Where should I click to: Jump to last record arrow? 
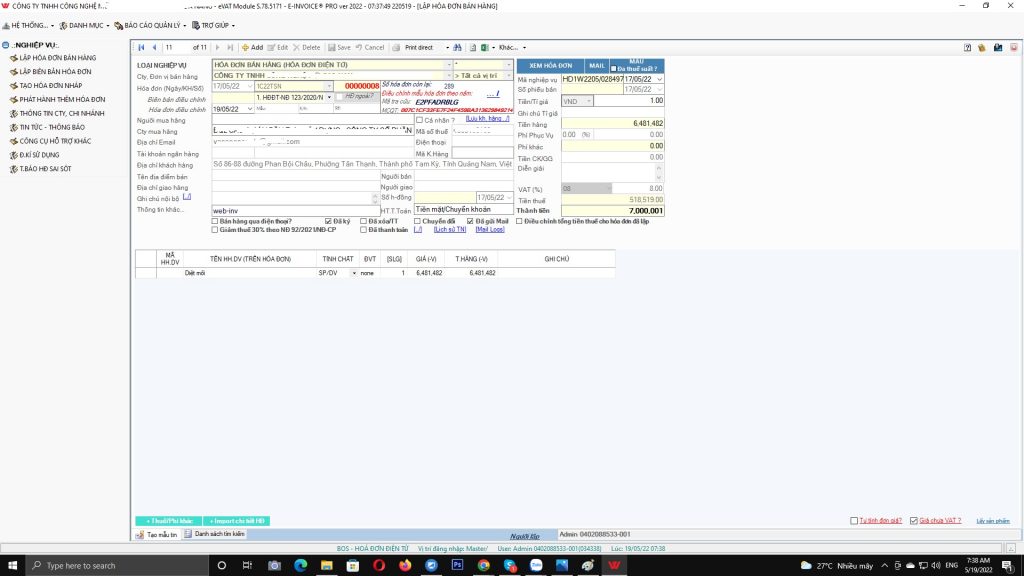(x=230, y=48)
